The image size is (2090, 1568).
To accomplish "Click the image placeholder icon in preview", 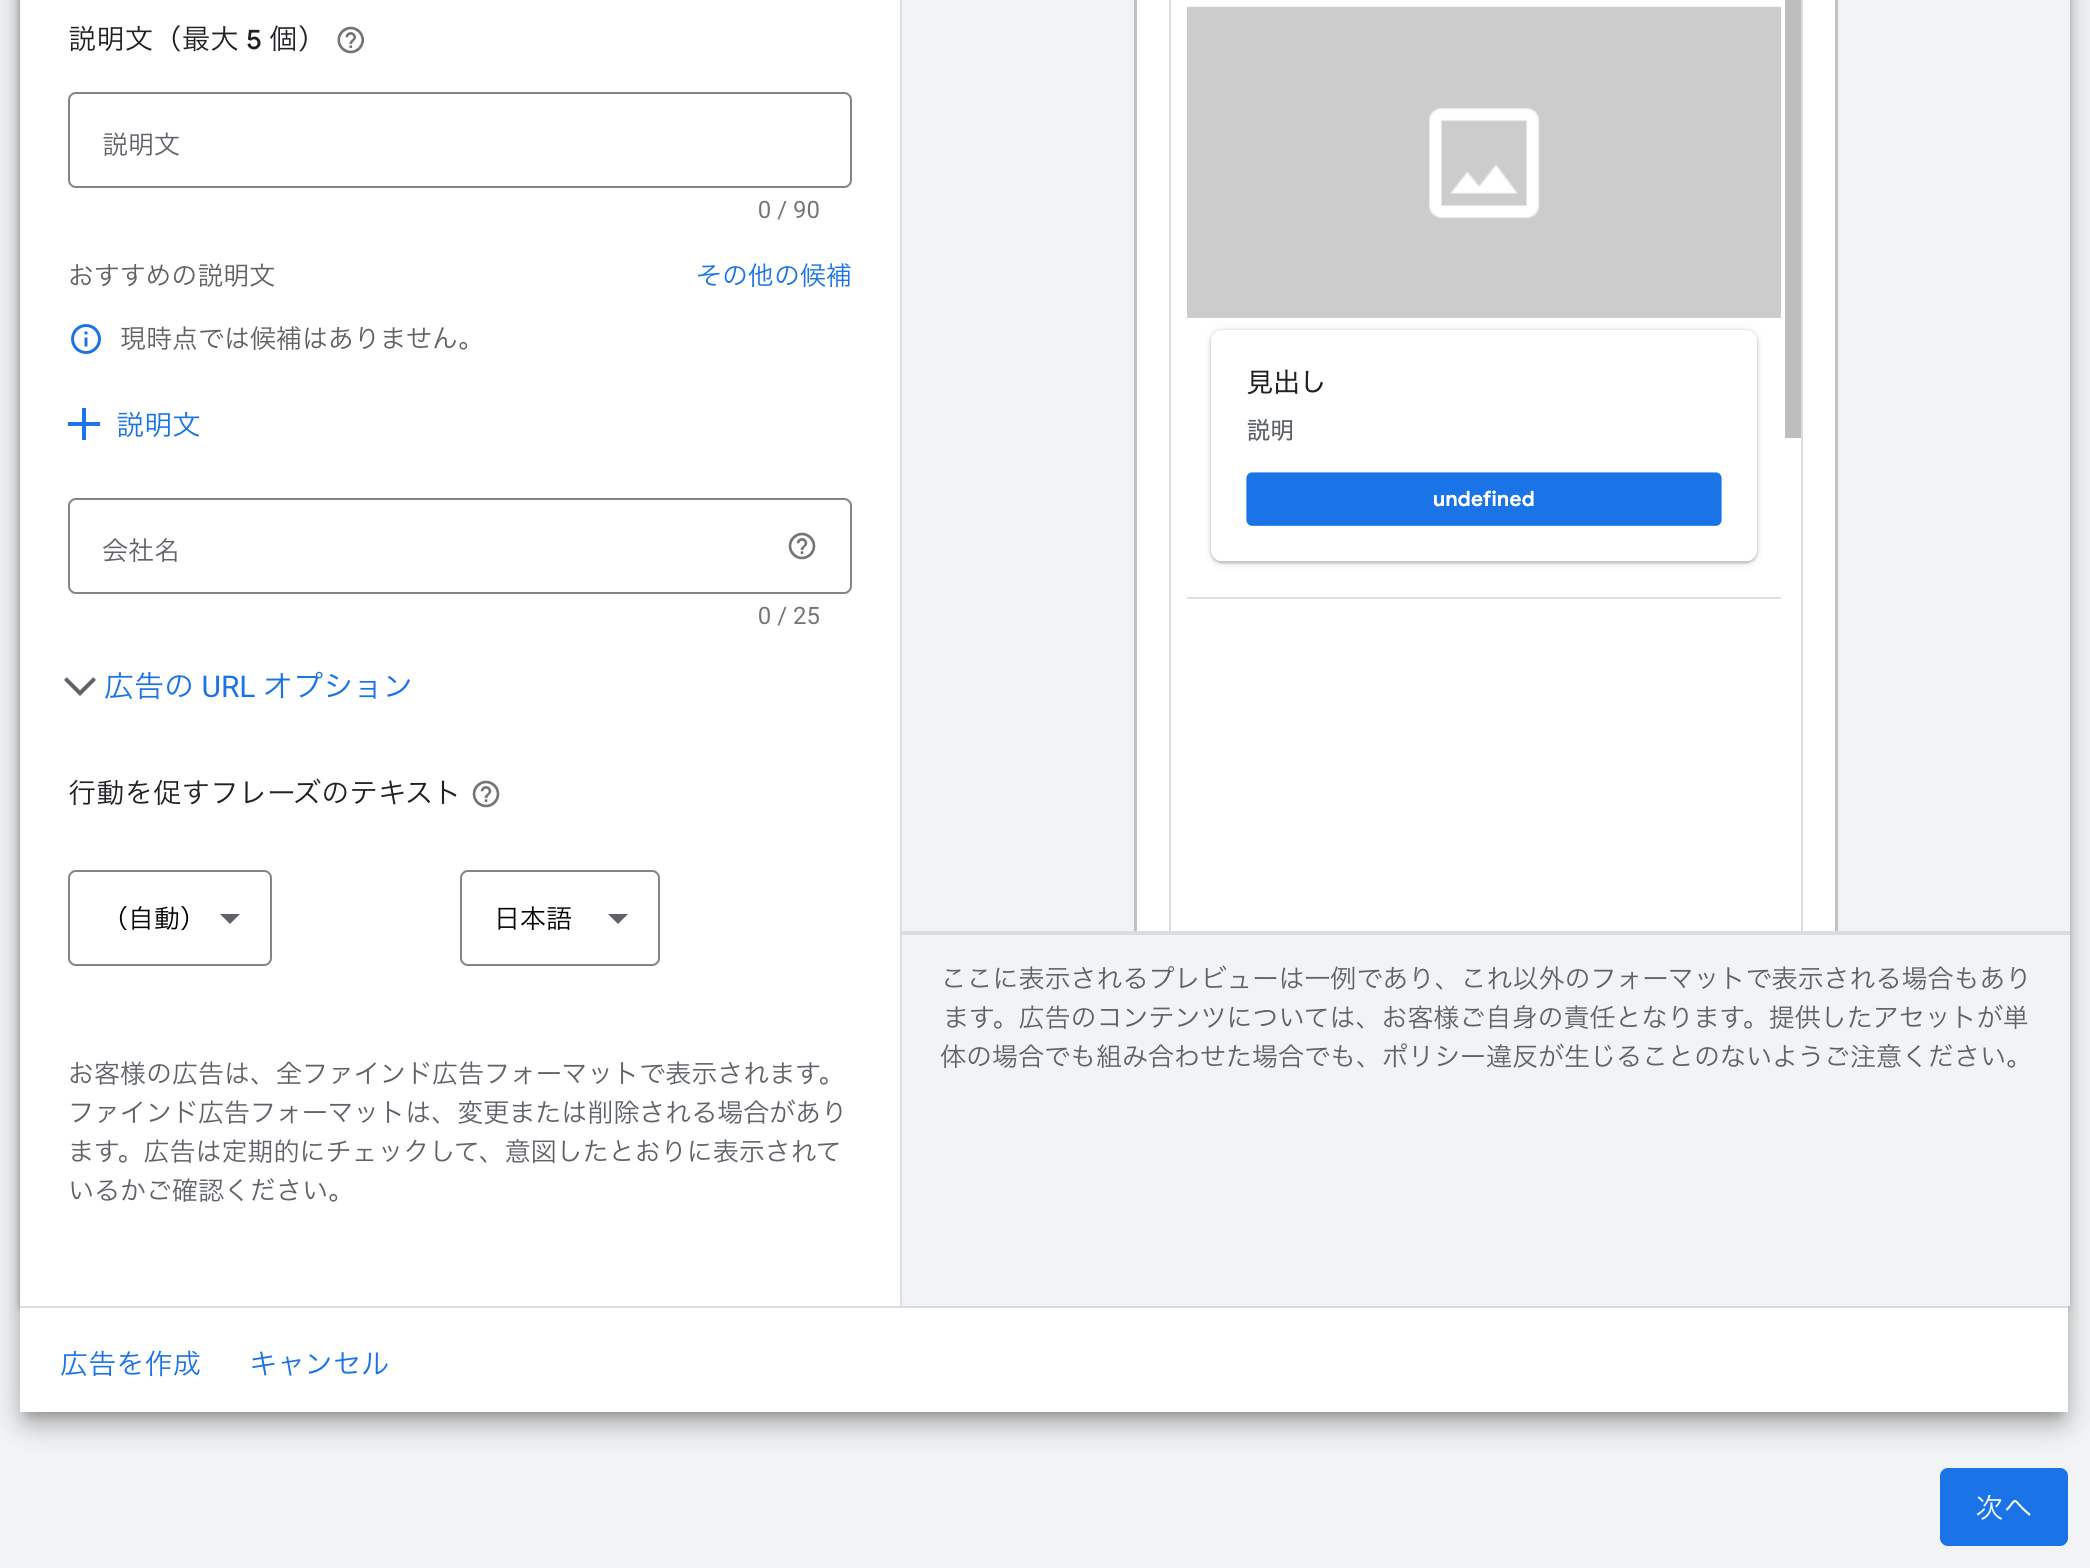I will [x=1483, y=163].
